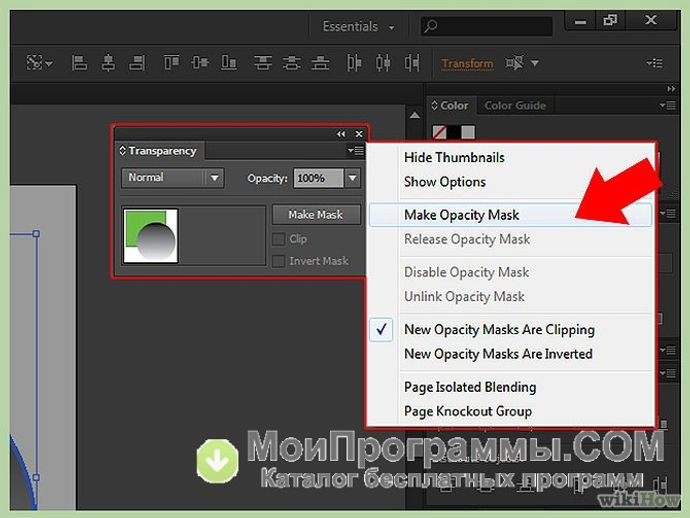Click the empty mask thumbnail slot
This screenshot has height=518, width=690.
click(x=222, y=235)
